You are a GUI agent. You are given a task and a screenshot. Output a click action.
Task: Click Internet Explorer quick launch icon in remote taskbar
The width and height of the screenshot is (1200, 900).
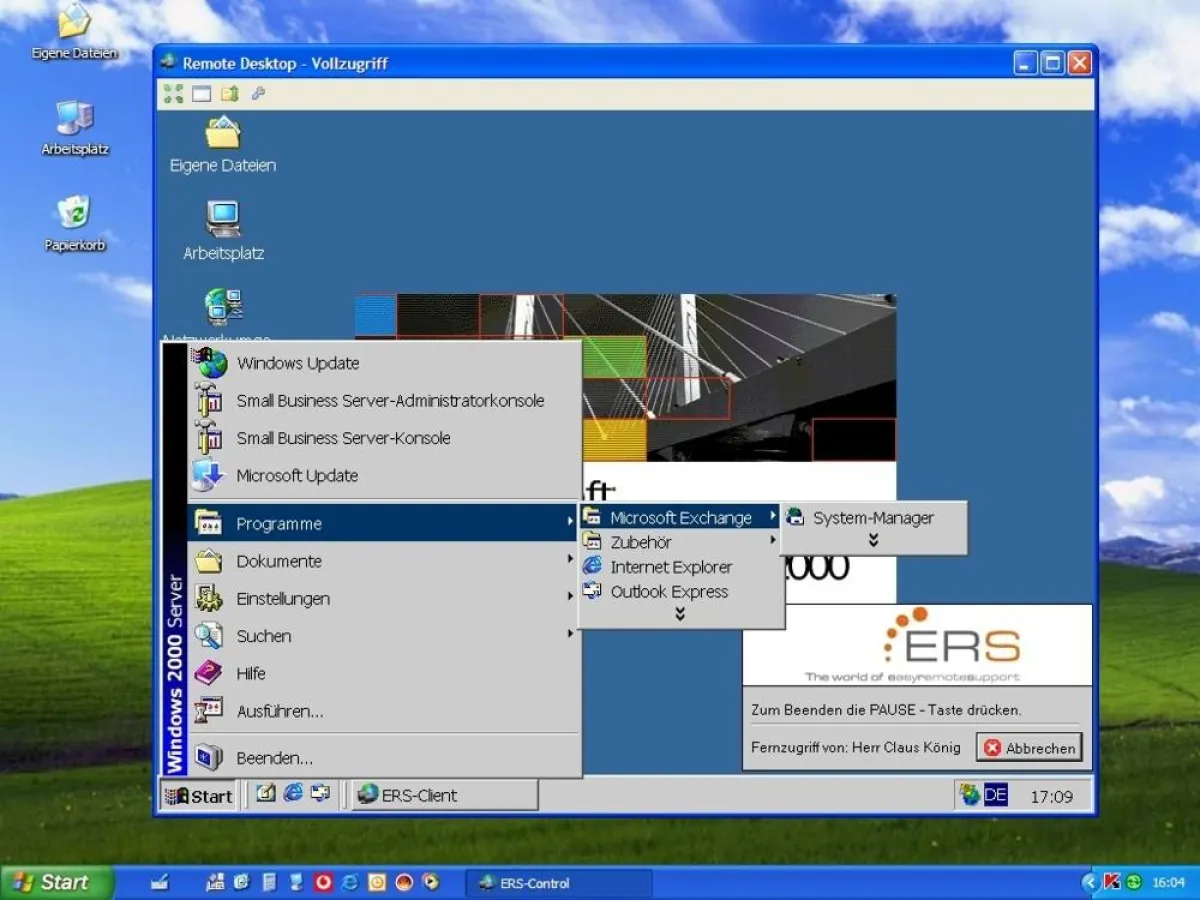293,793
